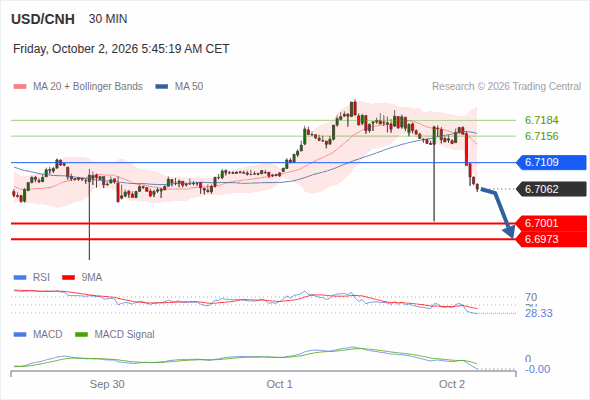Click the MACD Signal green legend swatch

pyautogui.click(x=82, y=335)
